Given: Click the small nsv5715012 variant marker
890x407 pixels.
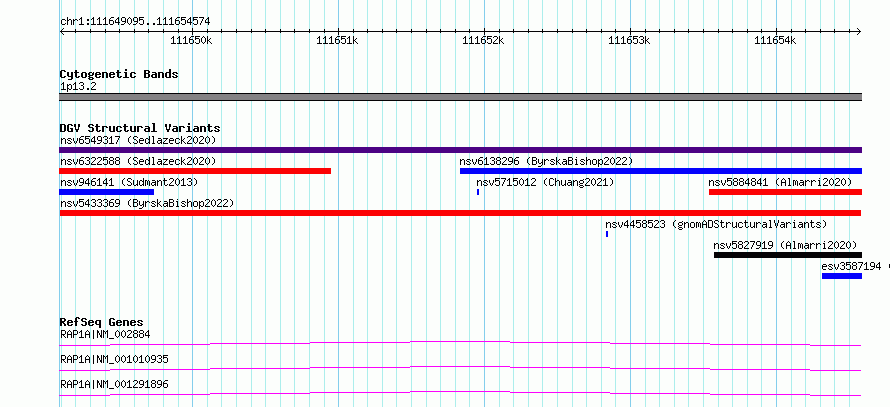Looking at the screenshot, I should 478,192.
